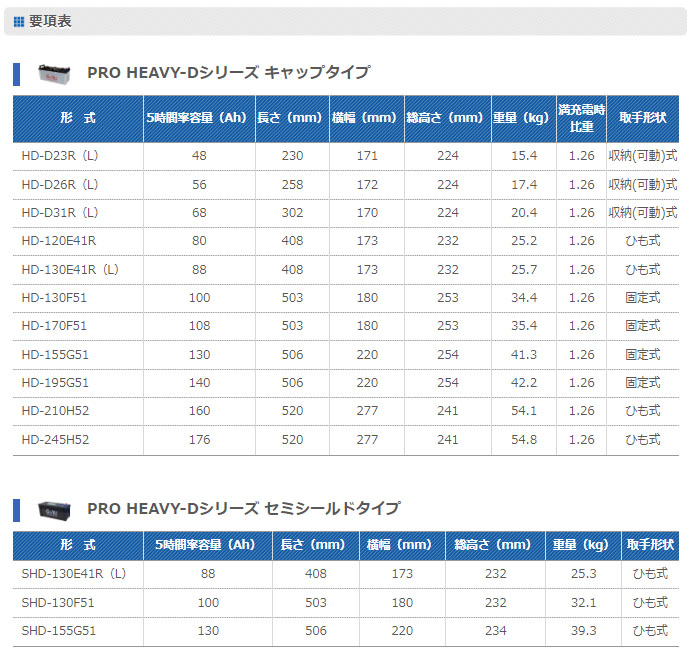Click capacity value 48 for HD-D23R
Screen dimensions: 694x665
click(x=199, y=156)
